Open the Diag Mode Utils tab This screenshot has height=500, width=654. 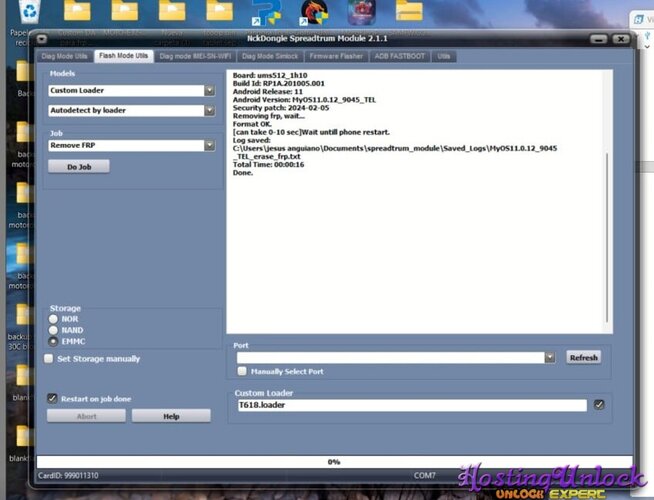click(x=65, y=56)
